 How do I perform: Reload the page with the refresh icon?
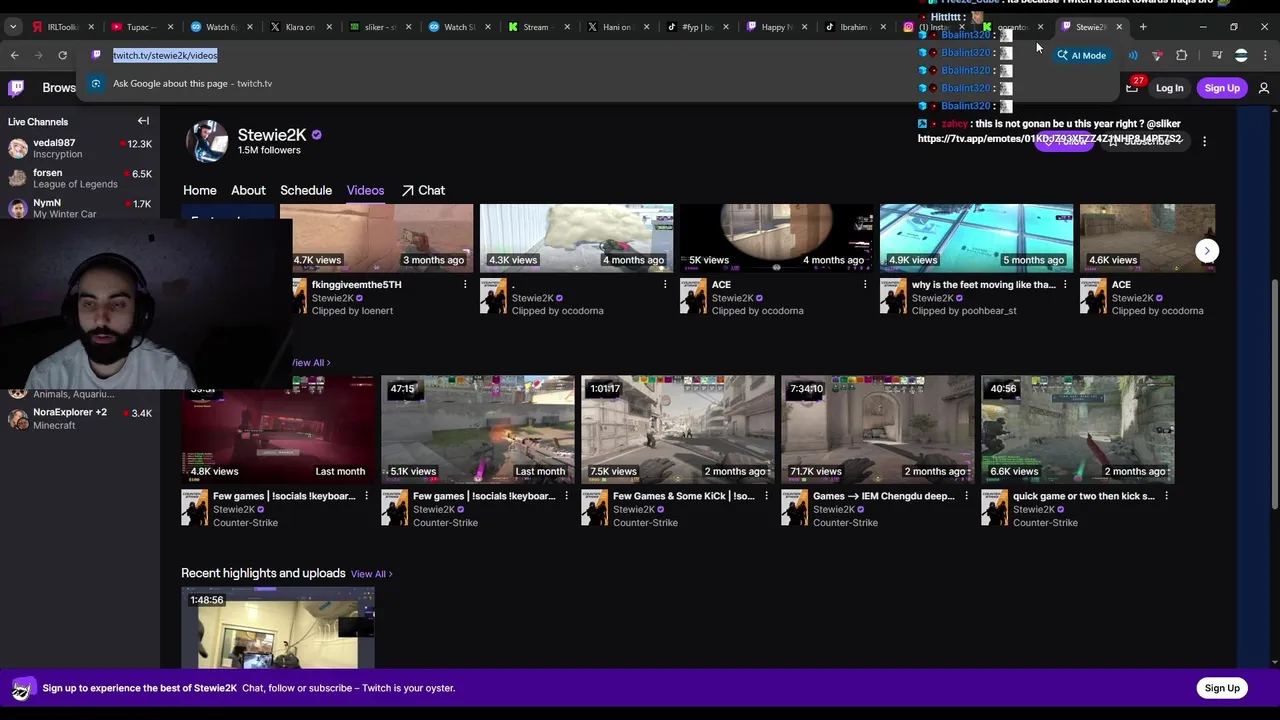[x=62, y=55]
